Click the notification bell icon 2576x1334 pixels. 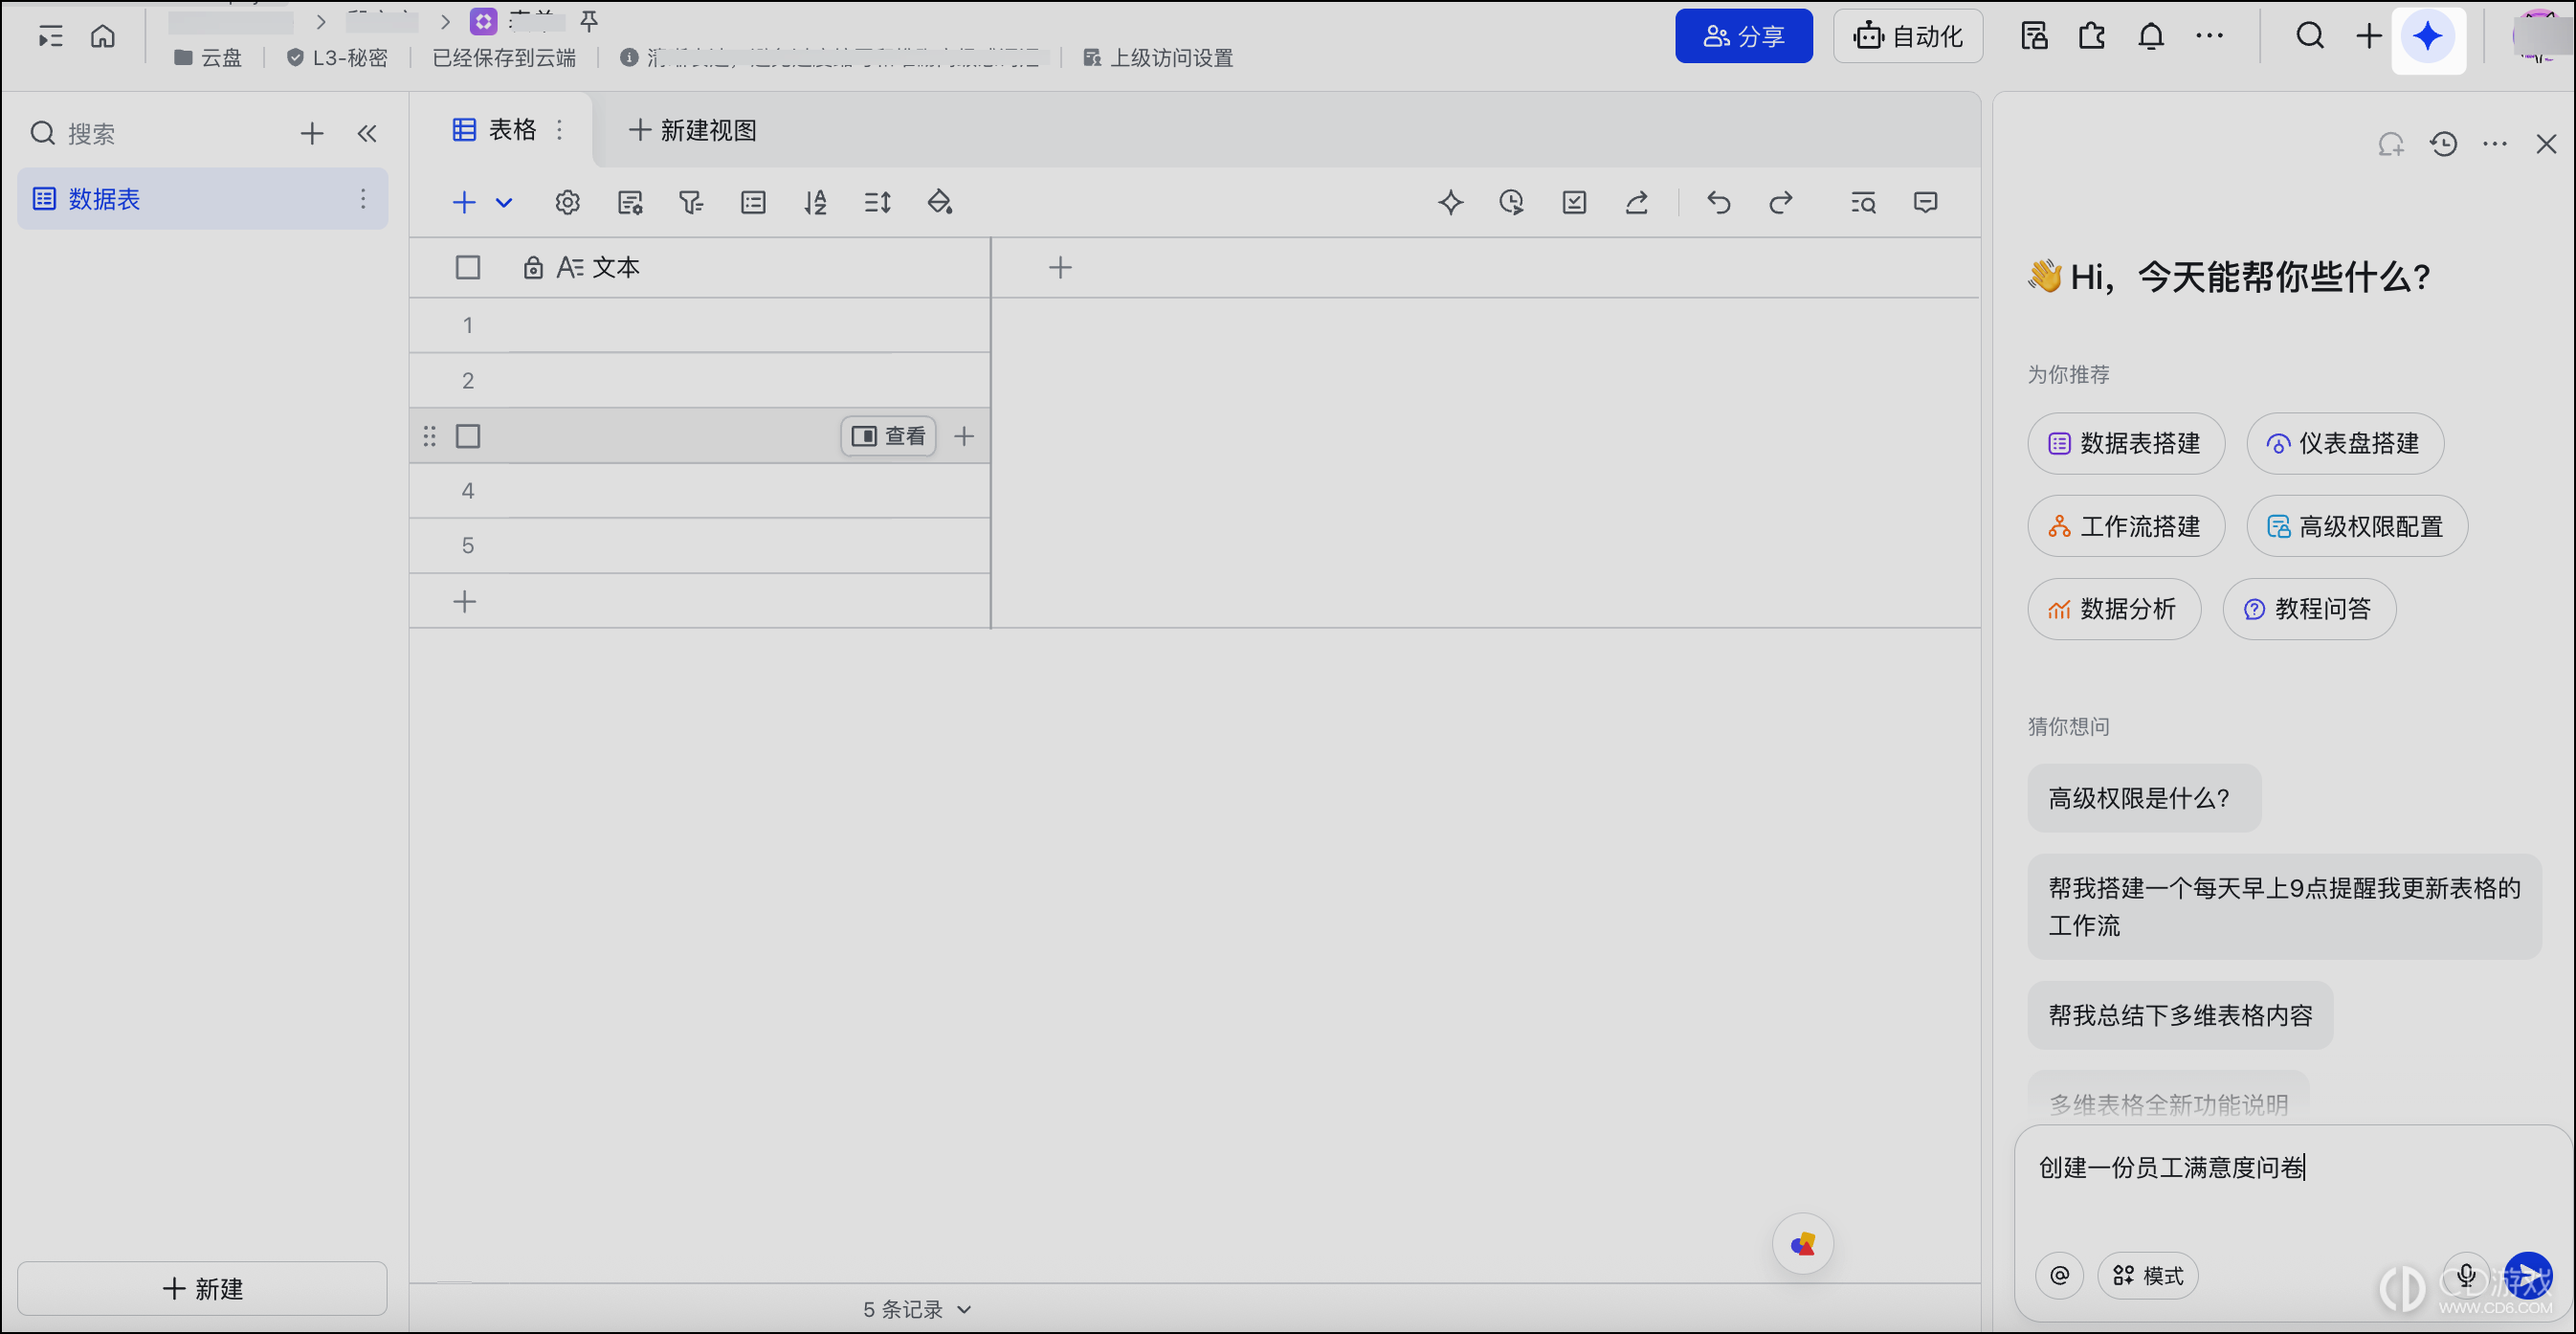pyautogui.click(x=2150, y=37)
